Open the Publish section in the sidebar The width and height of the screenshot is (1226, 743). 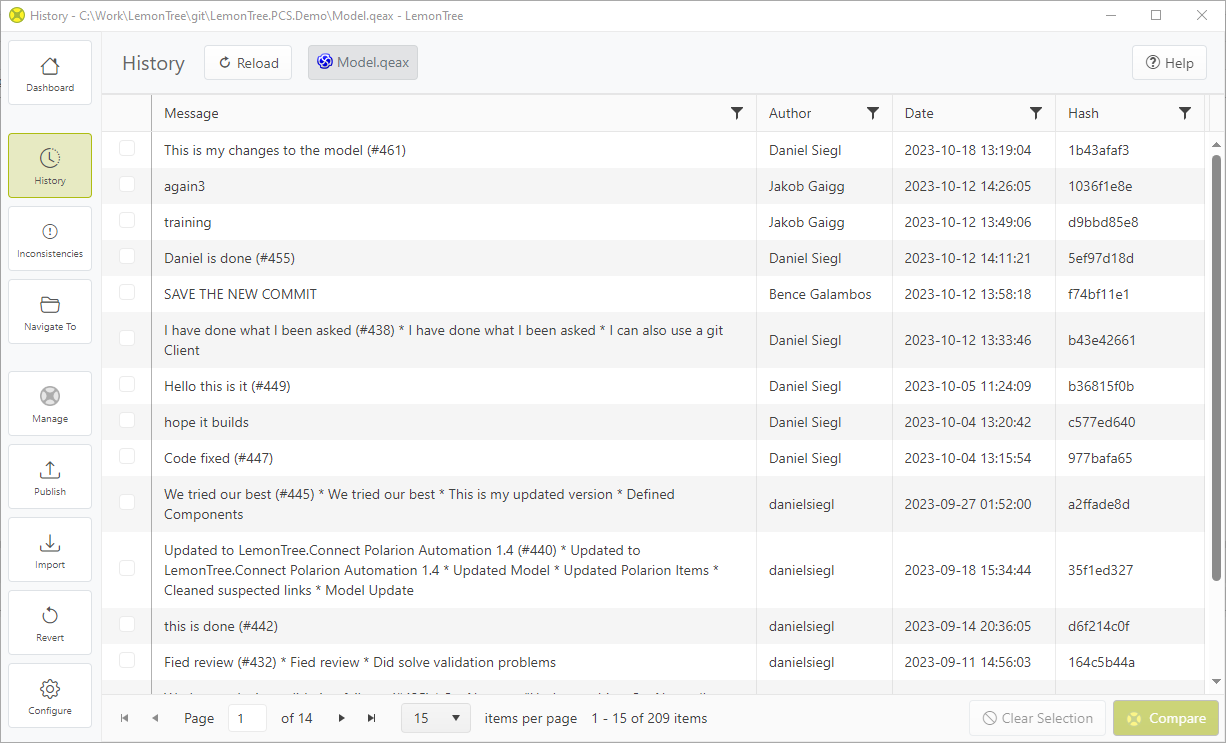50,477
